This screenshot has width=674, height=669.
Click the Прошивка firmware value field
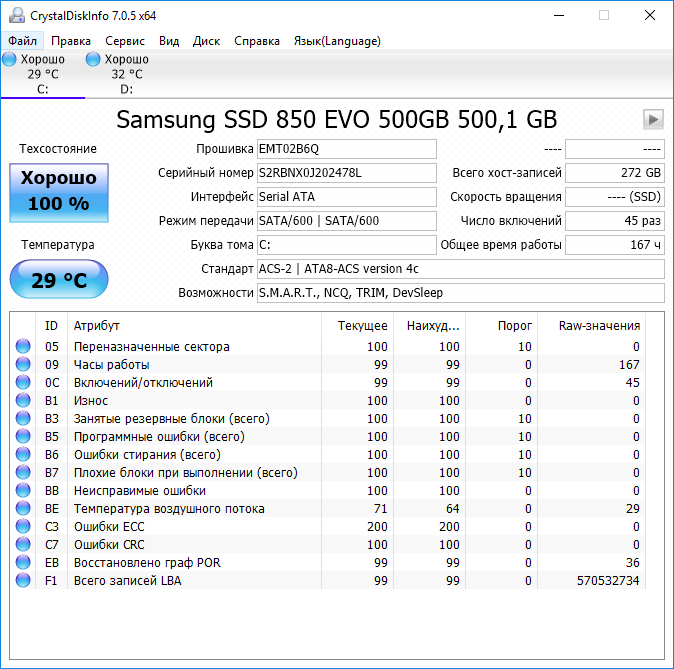click(346, 149)
